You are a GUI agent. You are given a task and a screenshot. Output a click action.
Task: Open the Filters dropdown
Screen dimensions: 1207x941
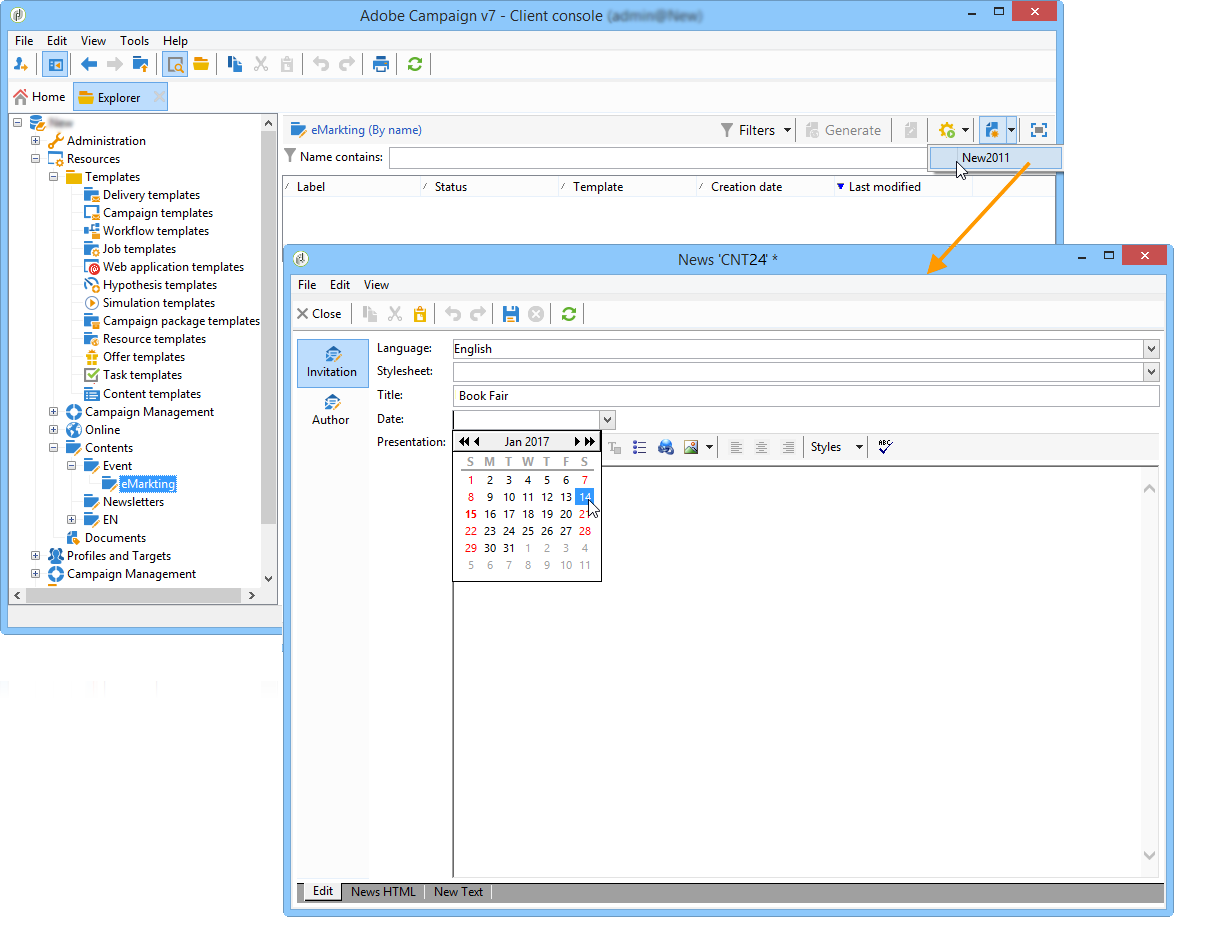tap(756, 130)
